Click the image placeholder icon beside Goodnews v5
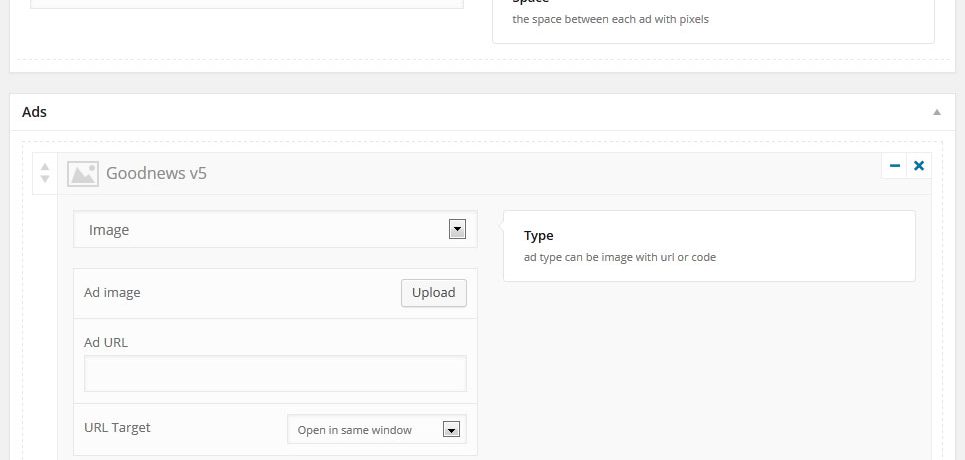 click(82, 174)
